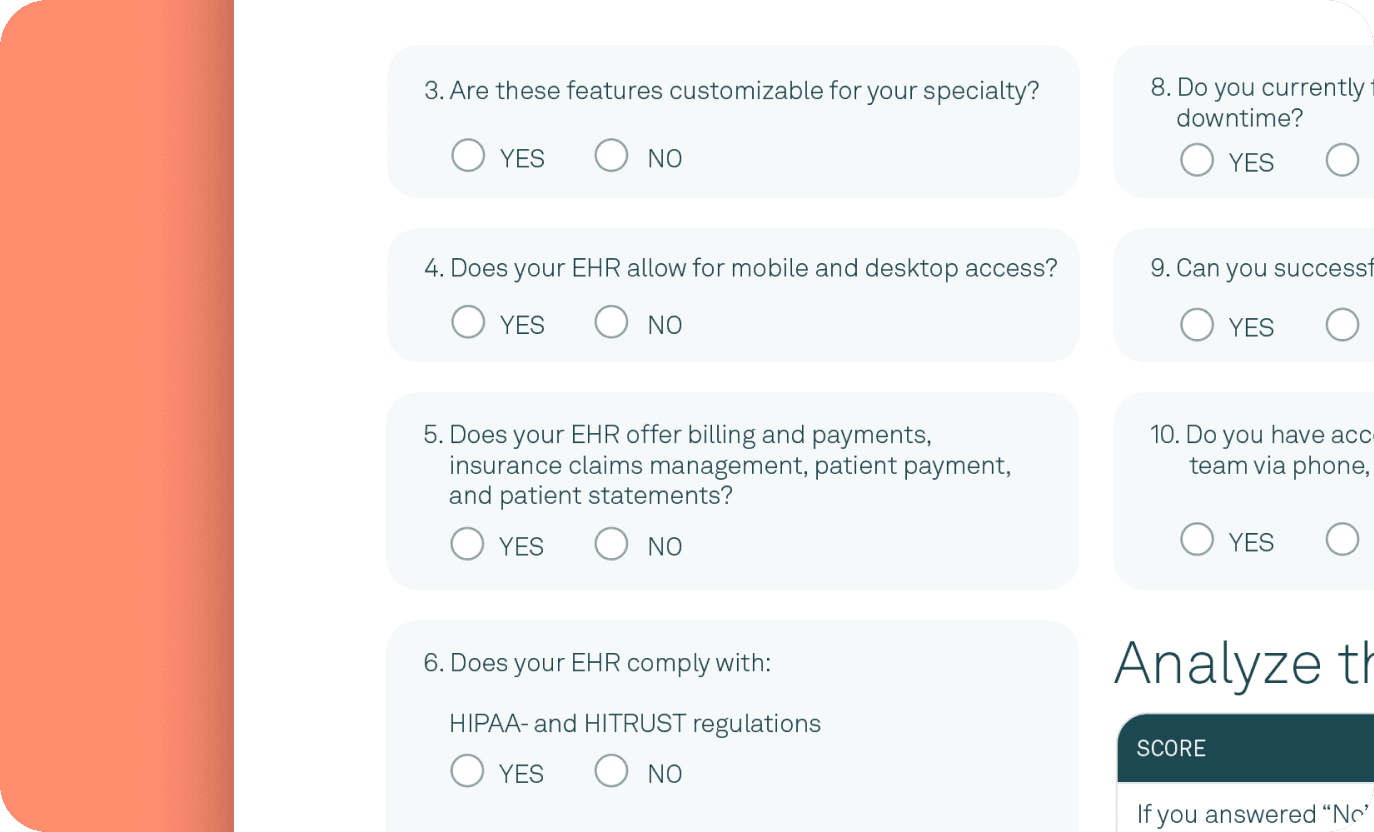1374x832 pixels.
Task: Click the "Does your EHR comply with" text
Action: tap(597, 663)
